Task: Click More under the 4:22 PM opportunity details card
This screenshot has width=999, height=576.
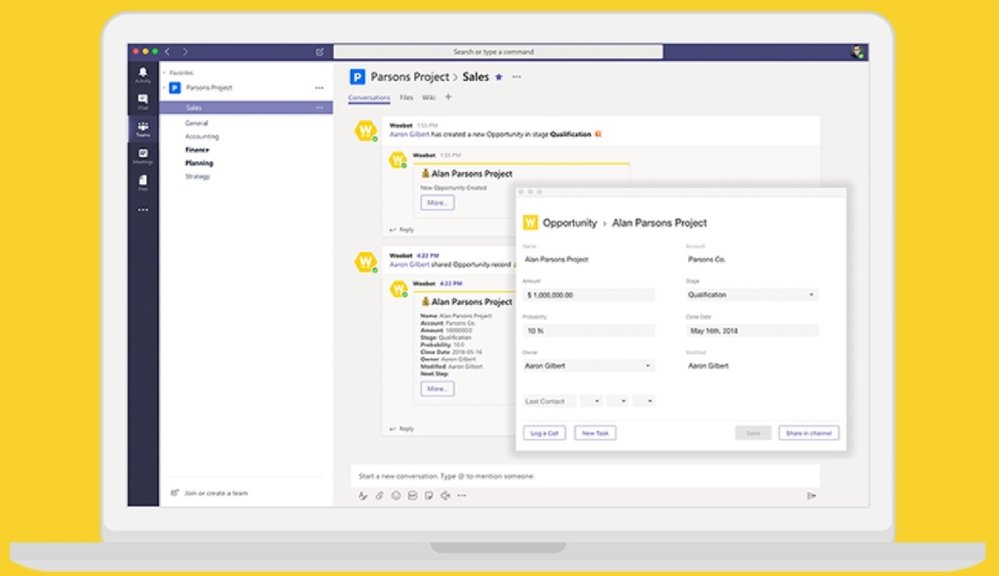Action: point(437,389)
